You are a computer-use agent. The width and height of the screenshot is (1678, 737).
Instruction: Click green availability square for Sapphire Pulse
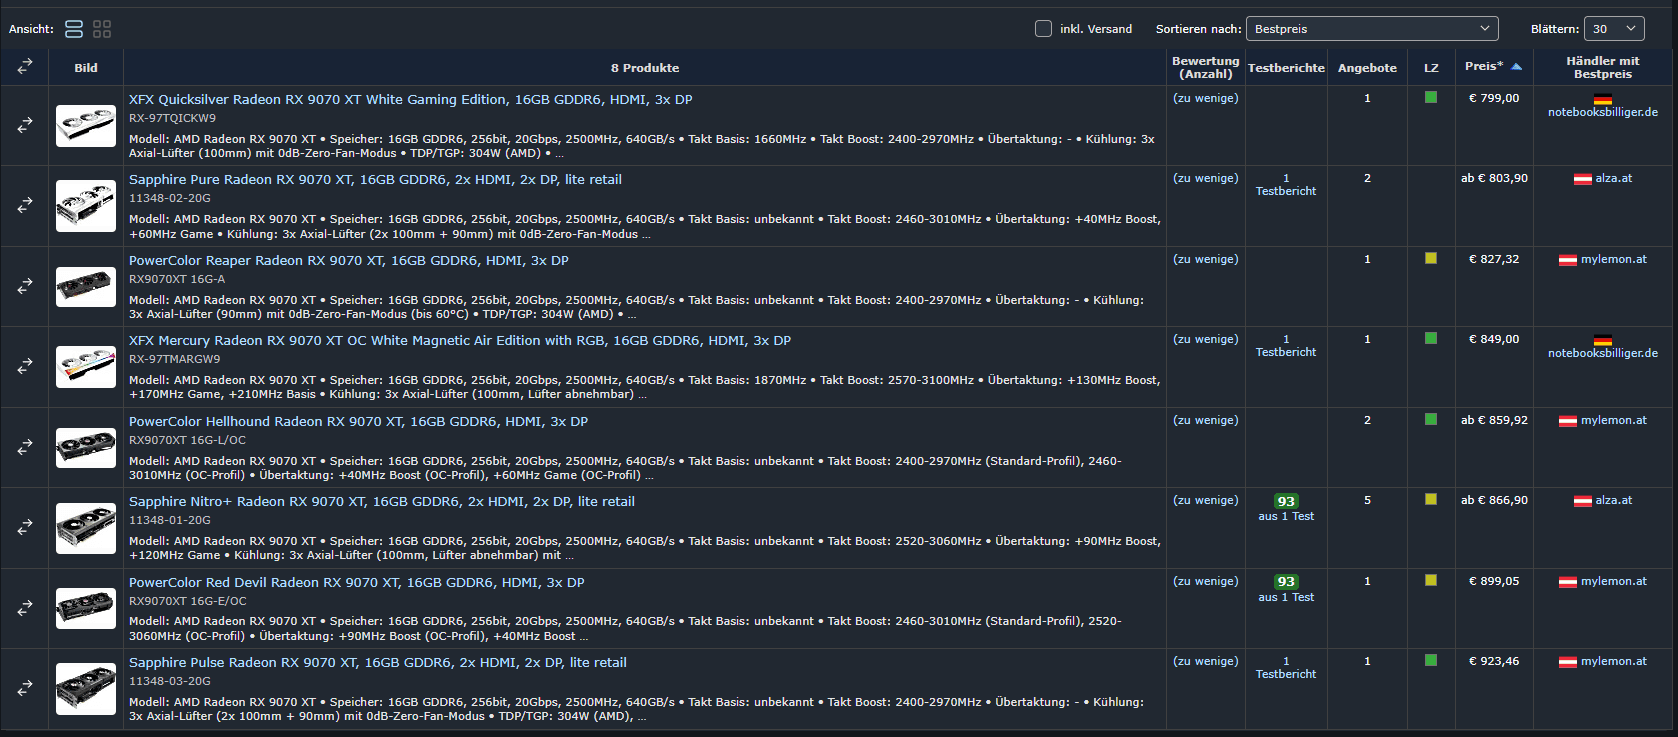click(x=1431, y=660)
